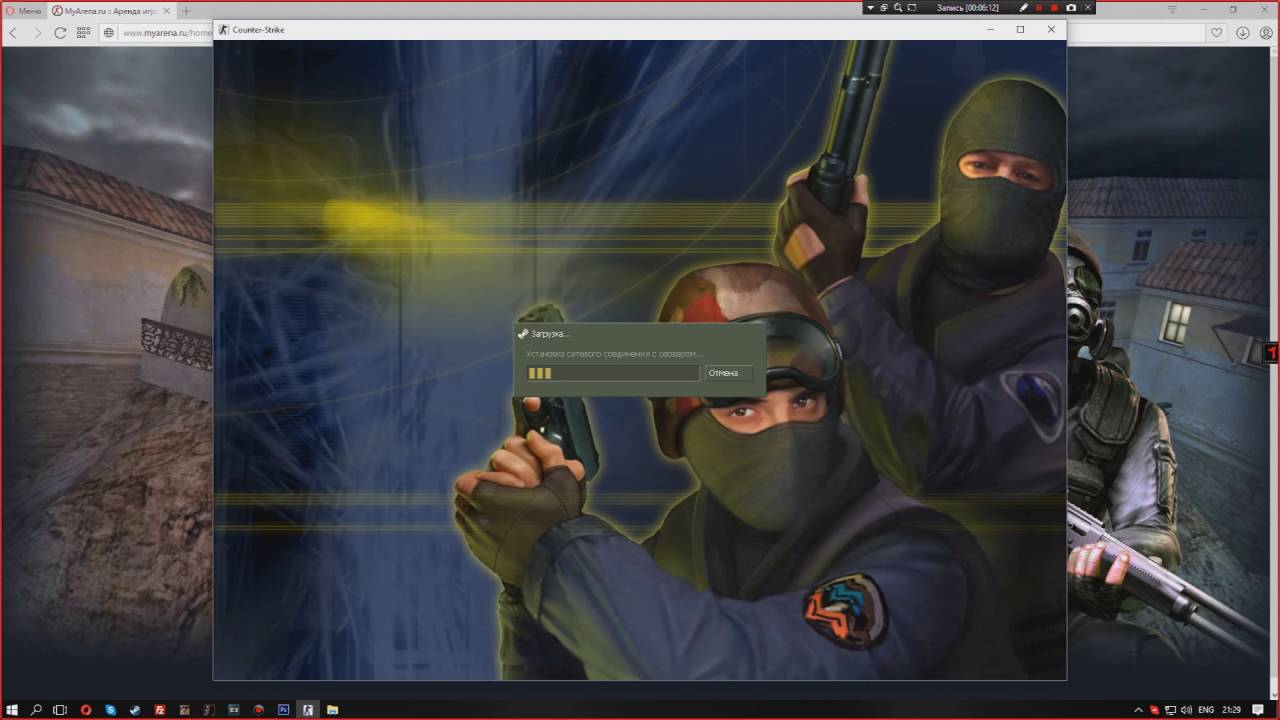Open the clock showing 21:29
The width and height of the screenshot is (1280, 720).
pos(1232,710)
